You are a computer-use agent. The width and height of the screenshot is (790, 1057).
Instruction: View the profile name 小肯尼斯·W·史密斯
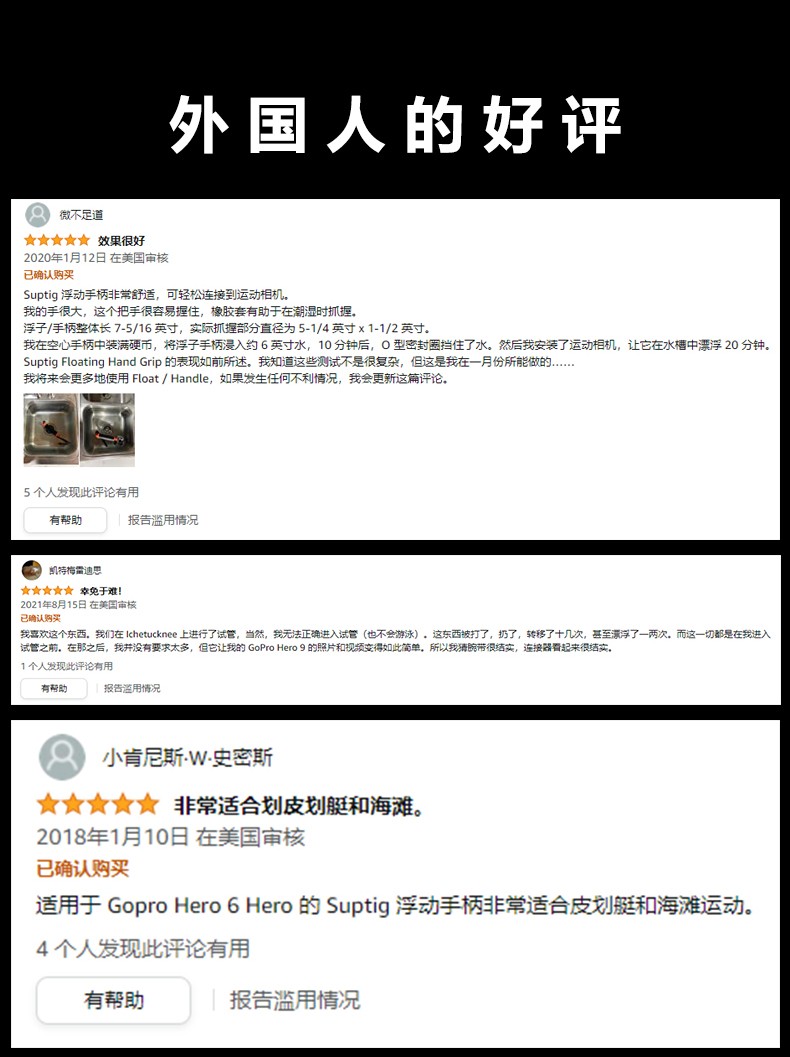click(x=187, y=758)
